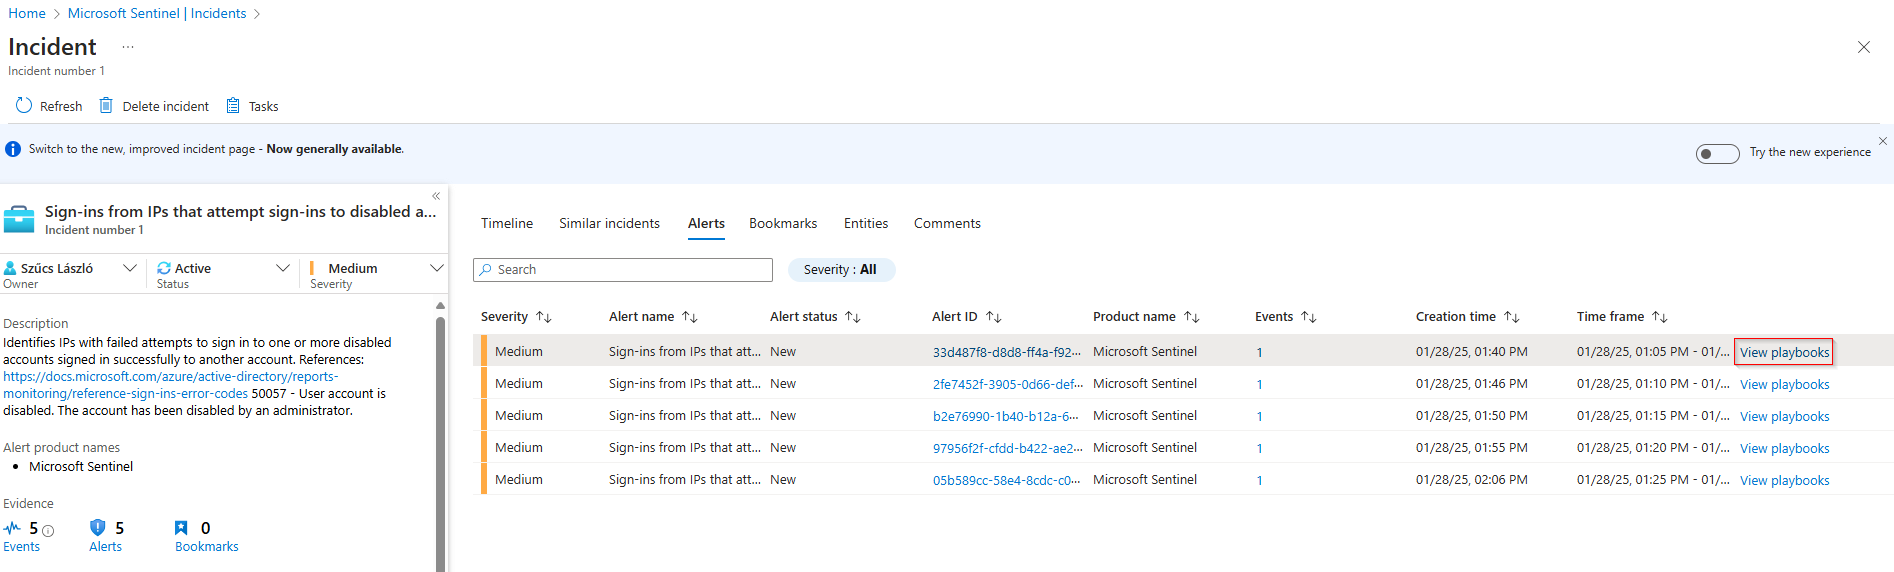The image size is (1894, 572).
Task: Click the incident ellipsis more options
Action: coord(128,47)
